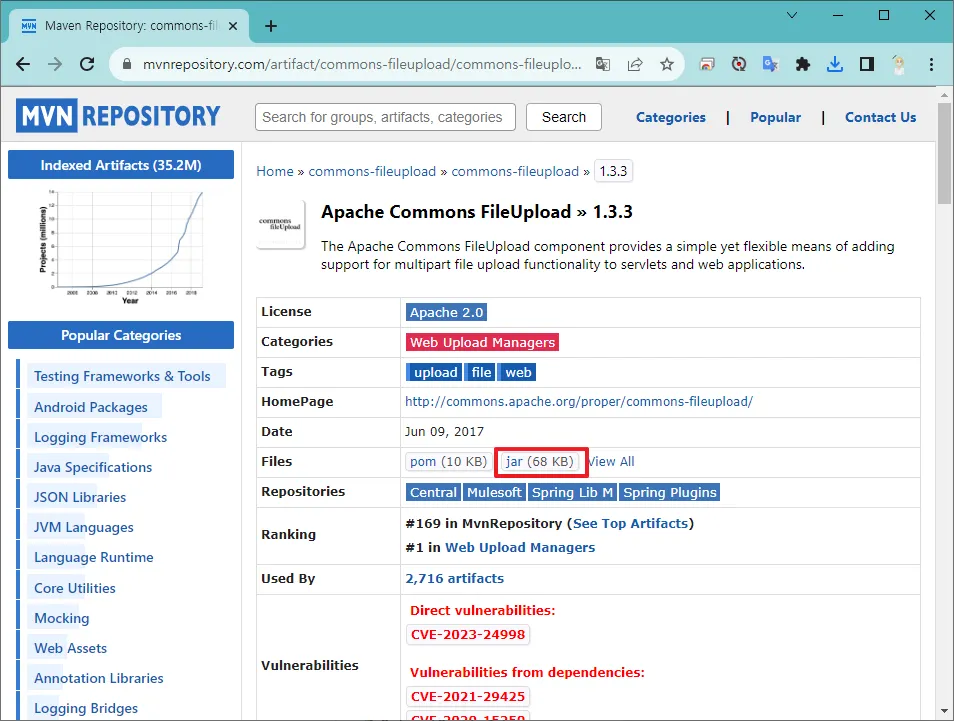Open Mocking category
The image size is (954, 721).
61,618
